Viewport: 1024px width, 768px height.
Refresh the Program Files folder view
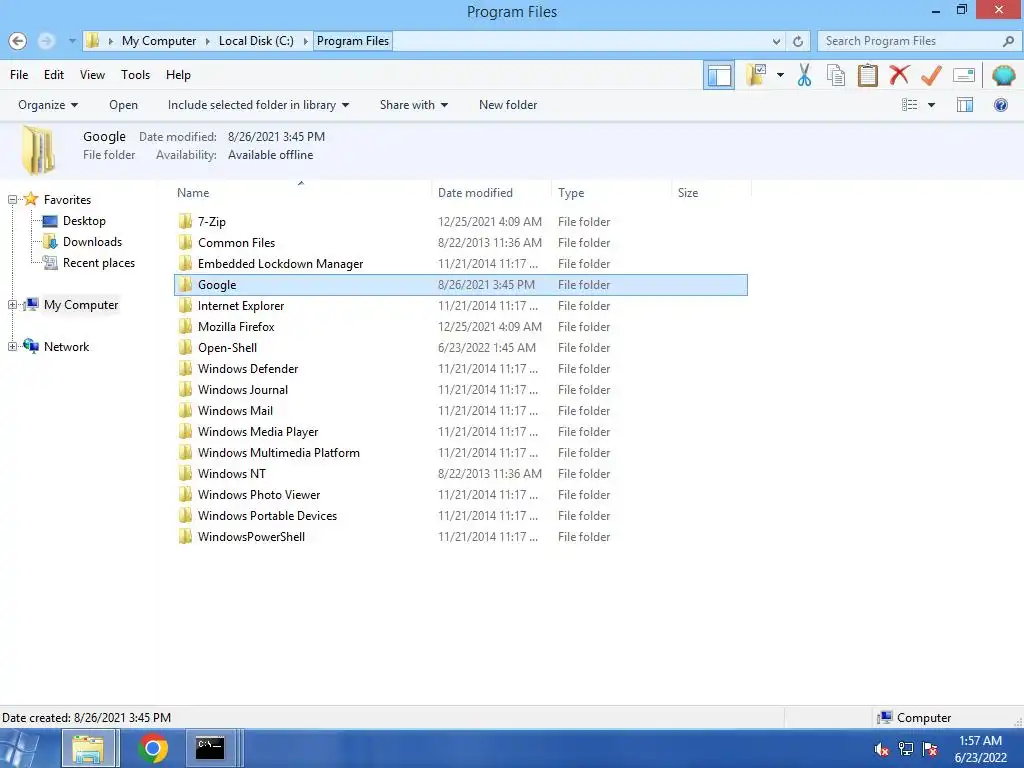(798, 41)
